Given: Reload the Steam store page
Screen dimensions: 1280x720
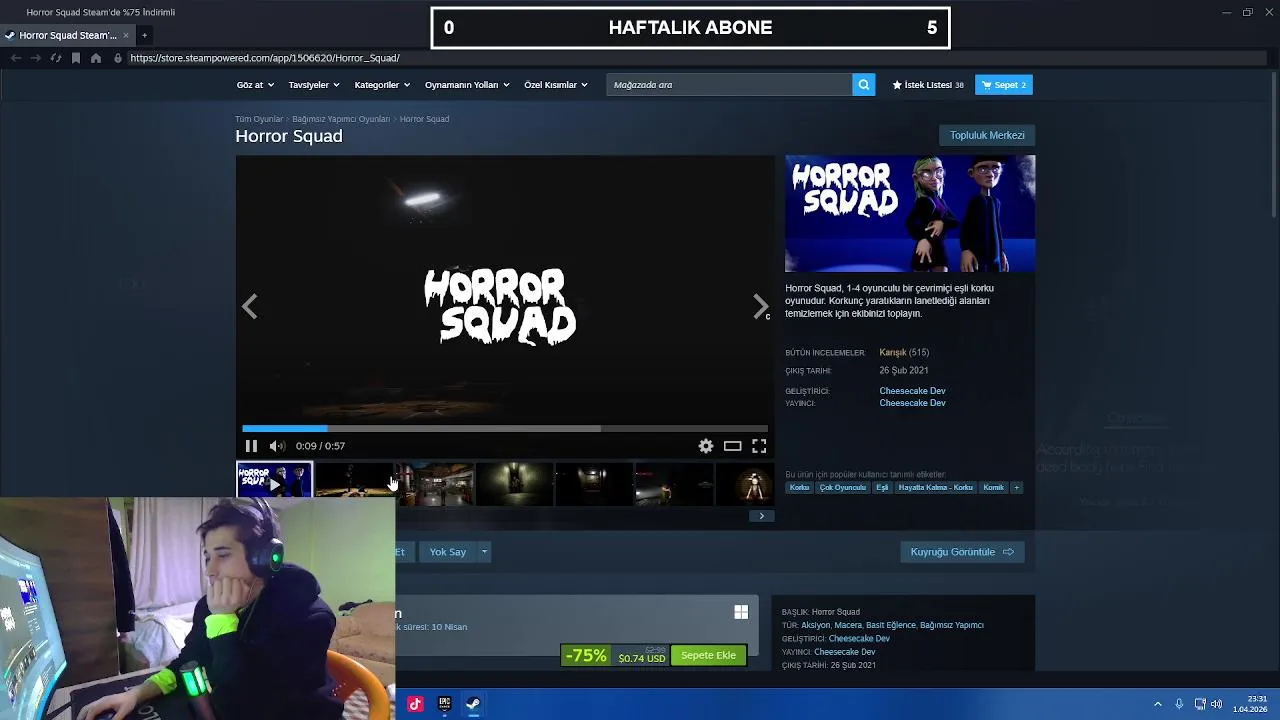Looking at the screenshot, I should 55,58.
